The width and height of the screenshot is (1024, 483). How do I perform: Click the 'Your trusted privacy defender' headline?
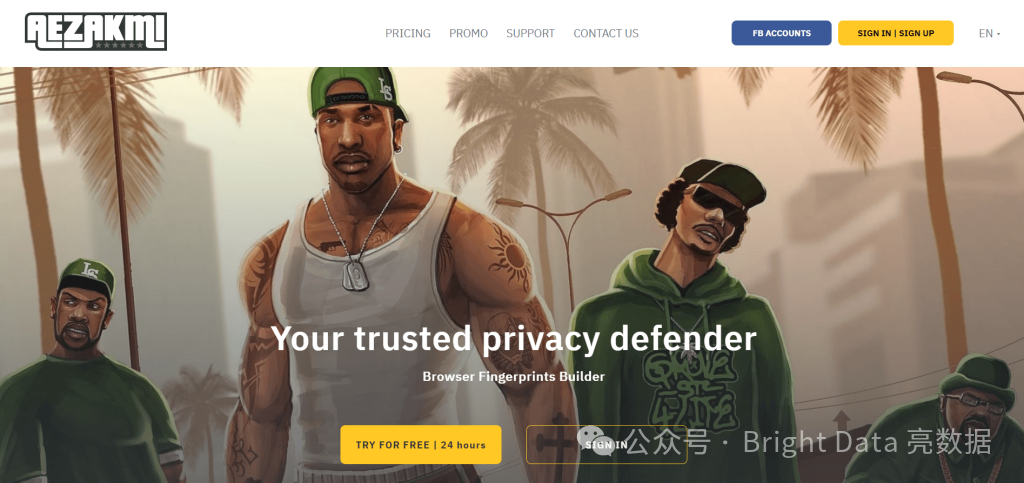[x=513, y=338]
